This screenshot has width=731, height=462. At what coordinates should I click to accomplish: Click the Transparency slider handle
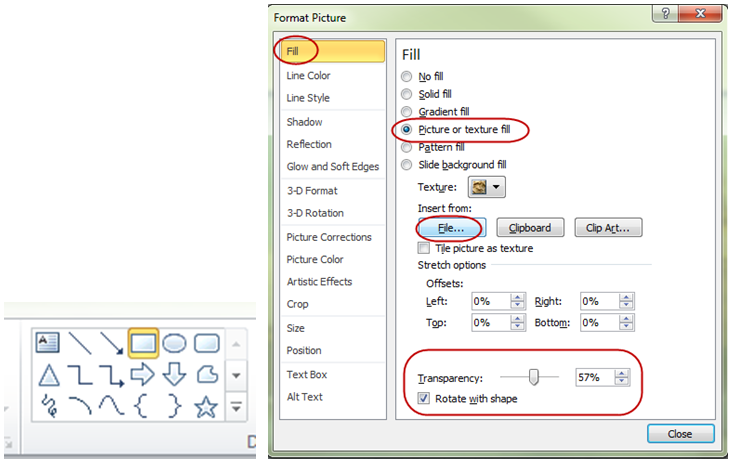pos(534,377)
